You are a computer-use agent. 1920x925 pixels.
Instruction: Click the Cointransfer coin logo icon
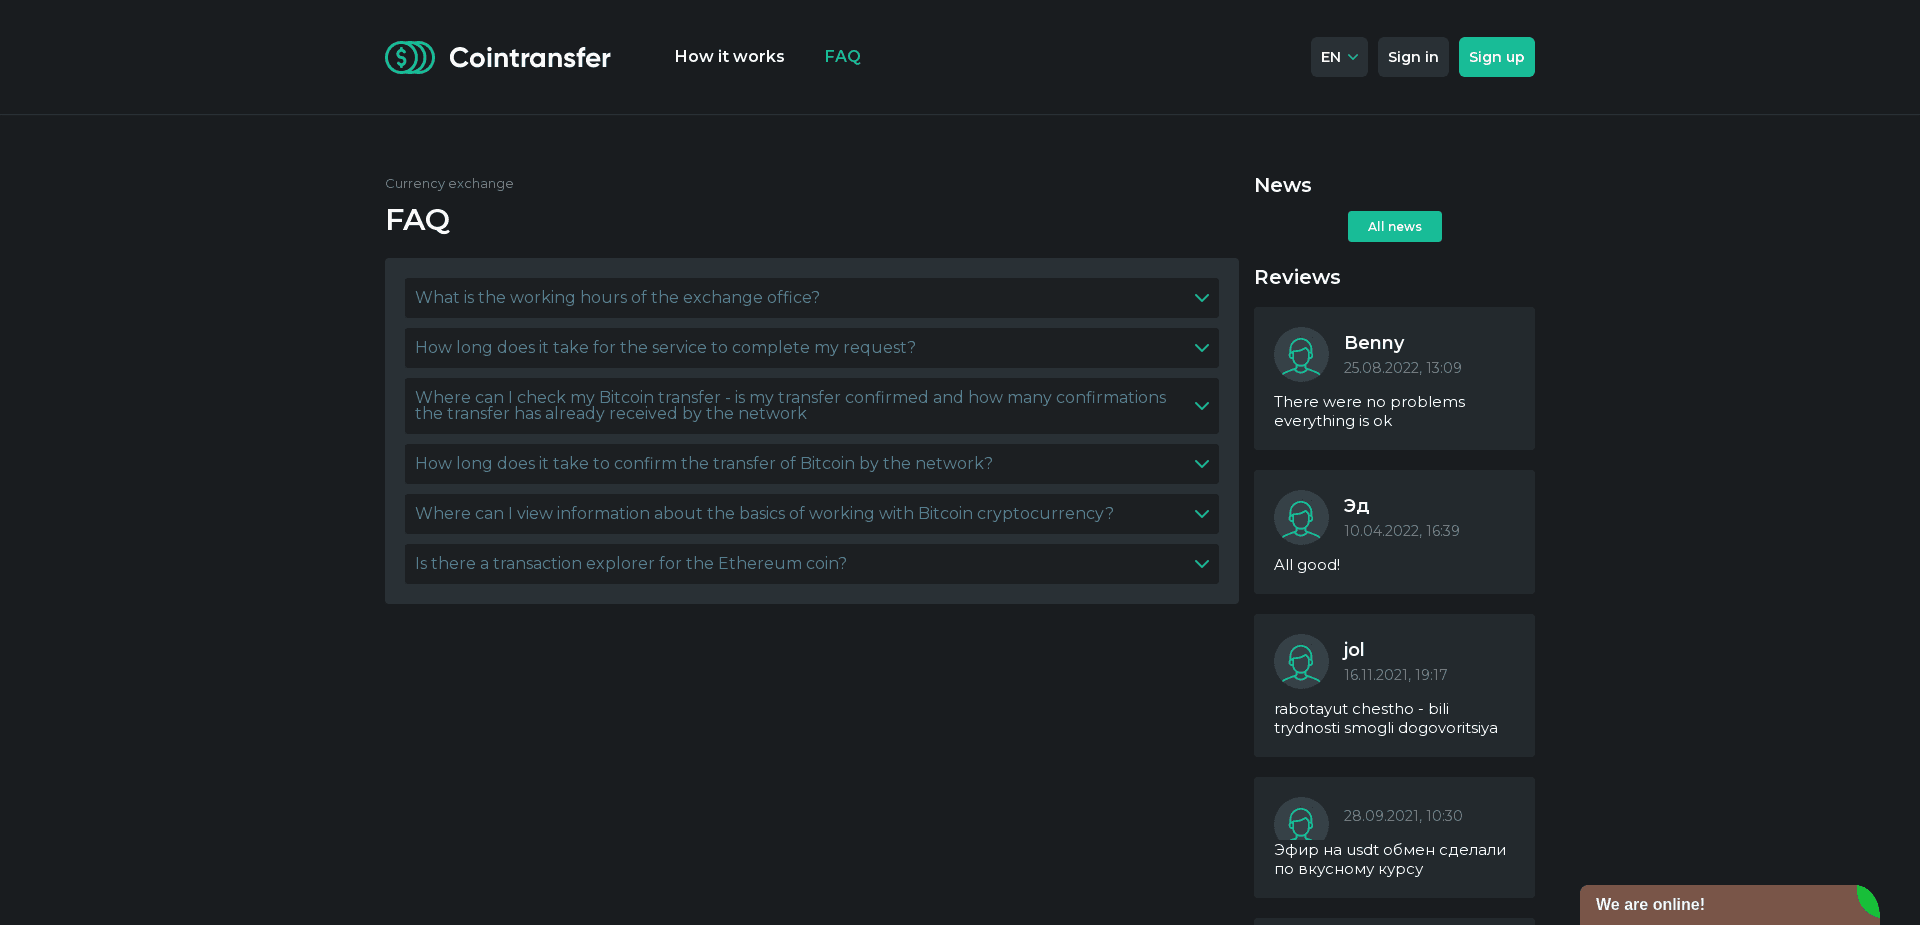coord(409,57)
